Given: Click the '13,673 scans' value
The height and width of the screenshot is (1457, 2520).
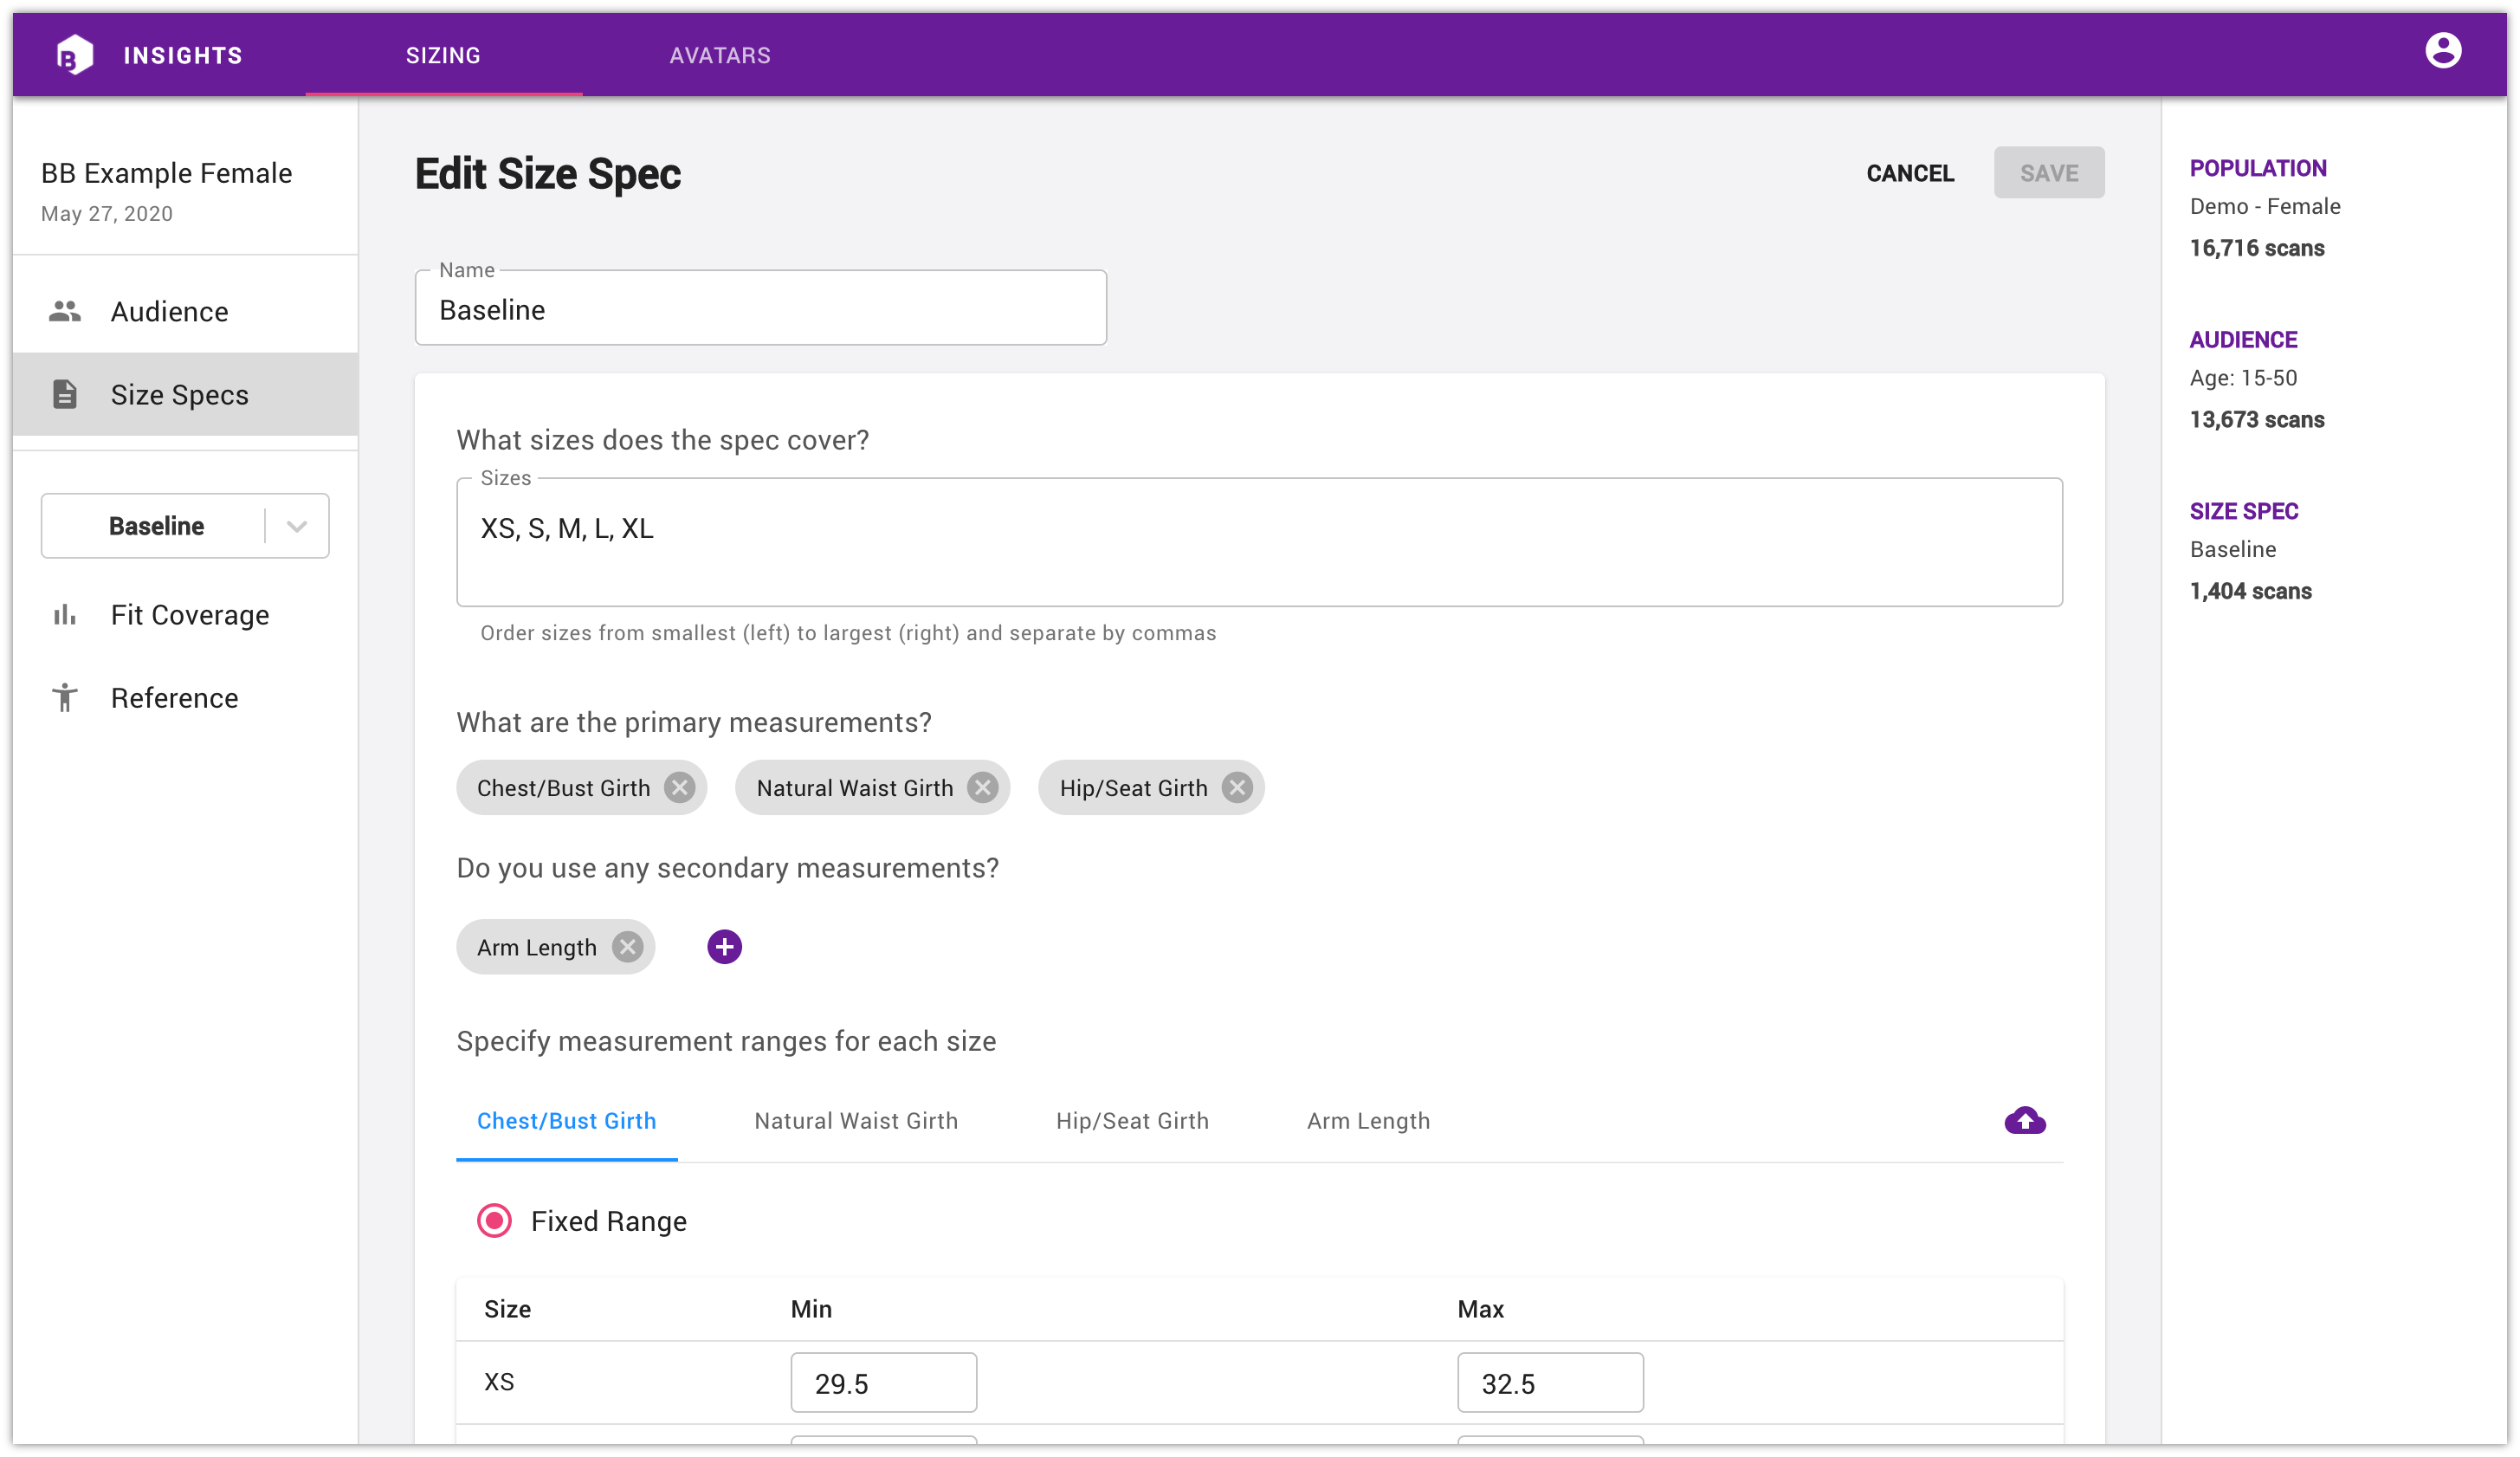Looking at the screenshot, I should (x=2257, y=420).
